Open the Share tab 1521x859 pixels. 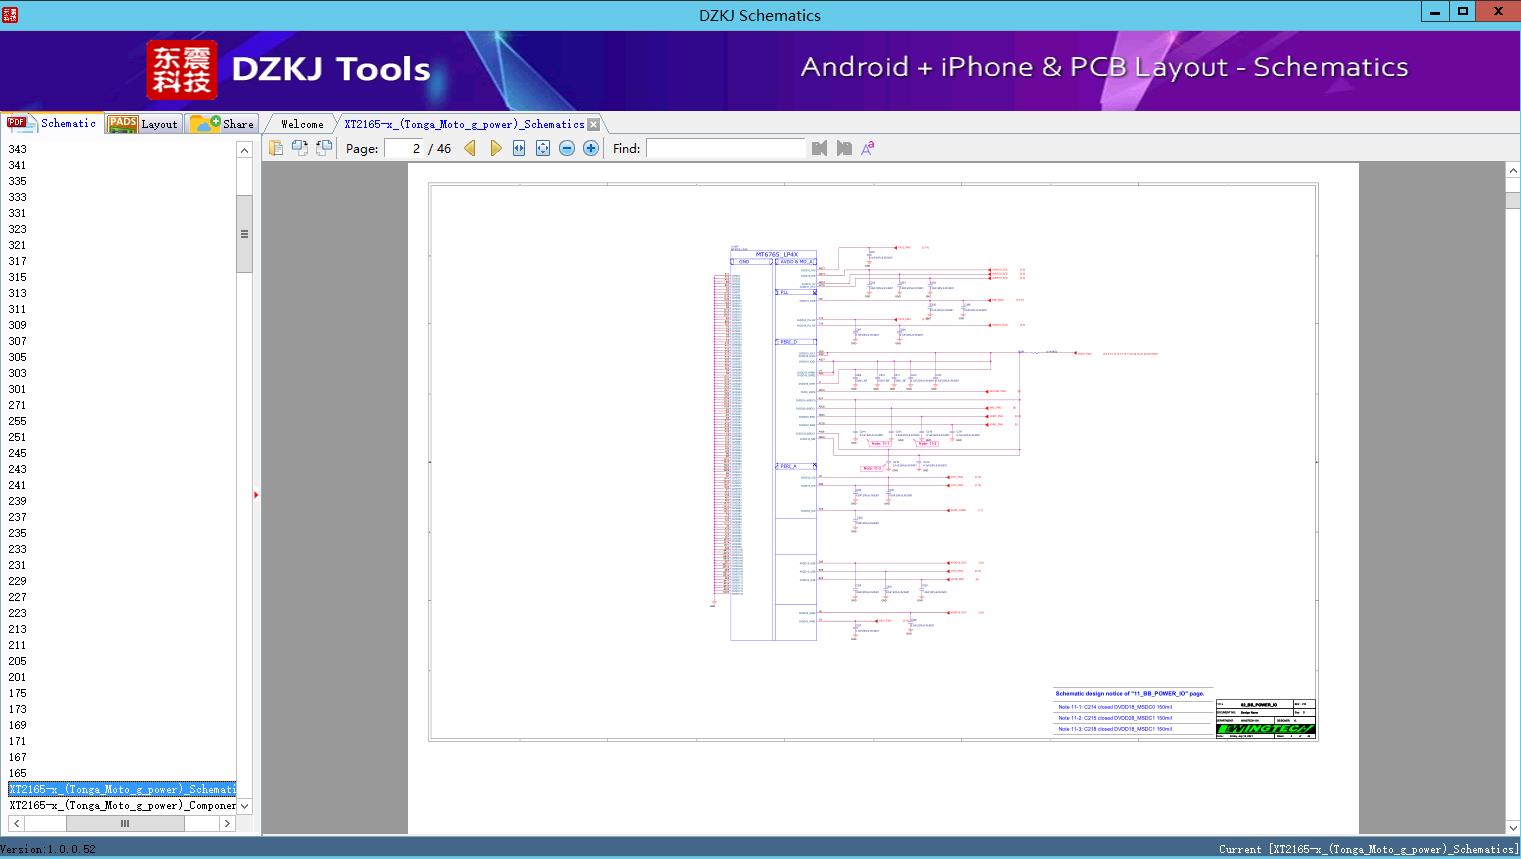[224, 124]
